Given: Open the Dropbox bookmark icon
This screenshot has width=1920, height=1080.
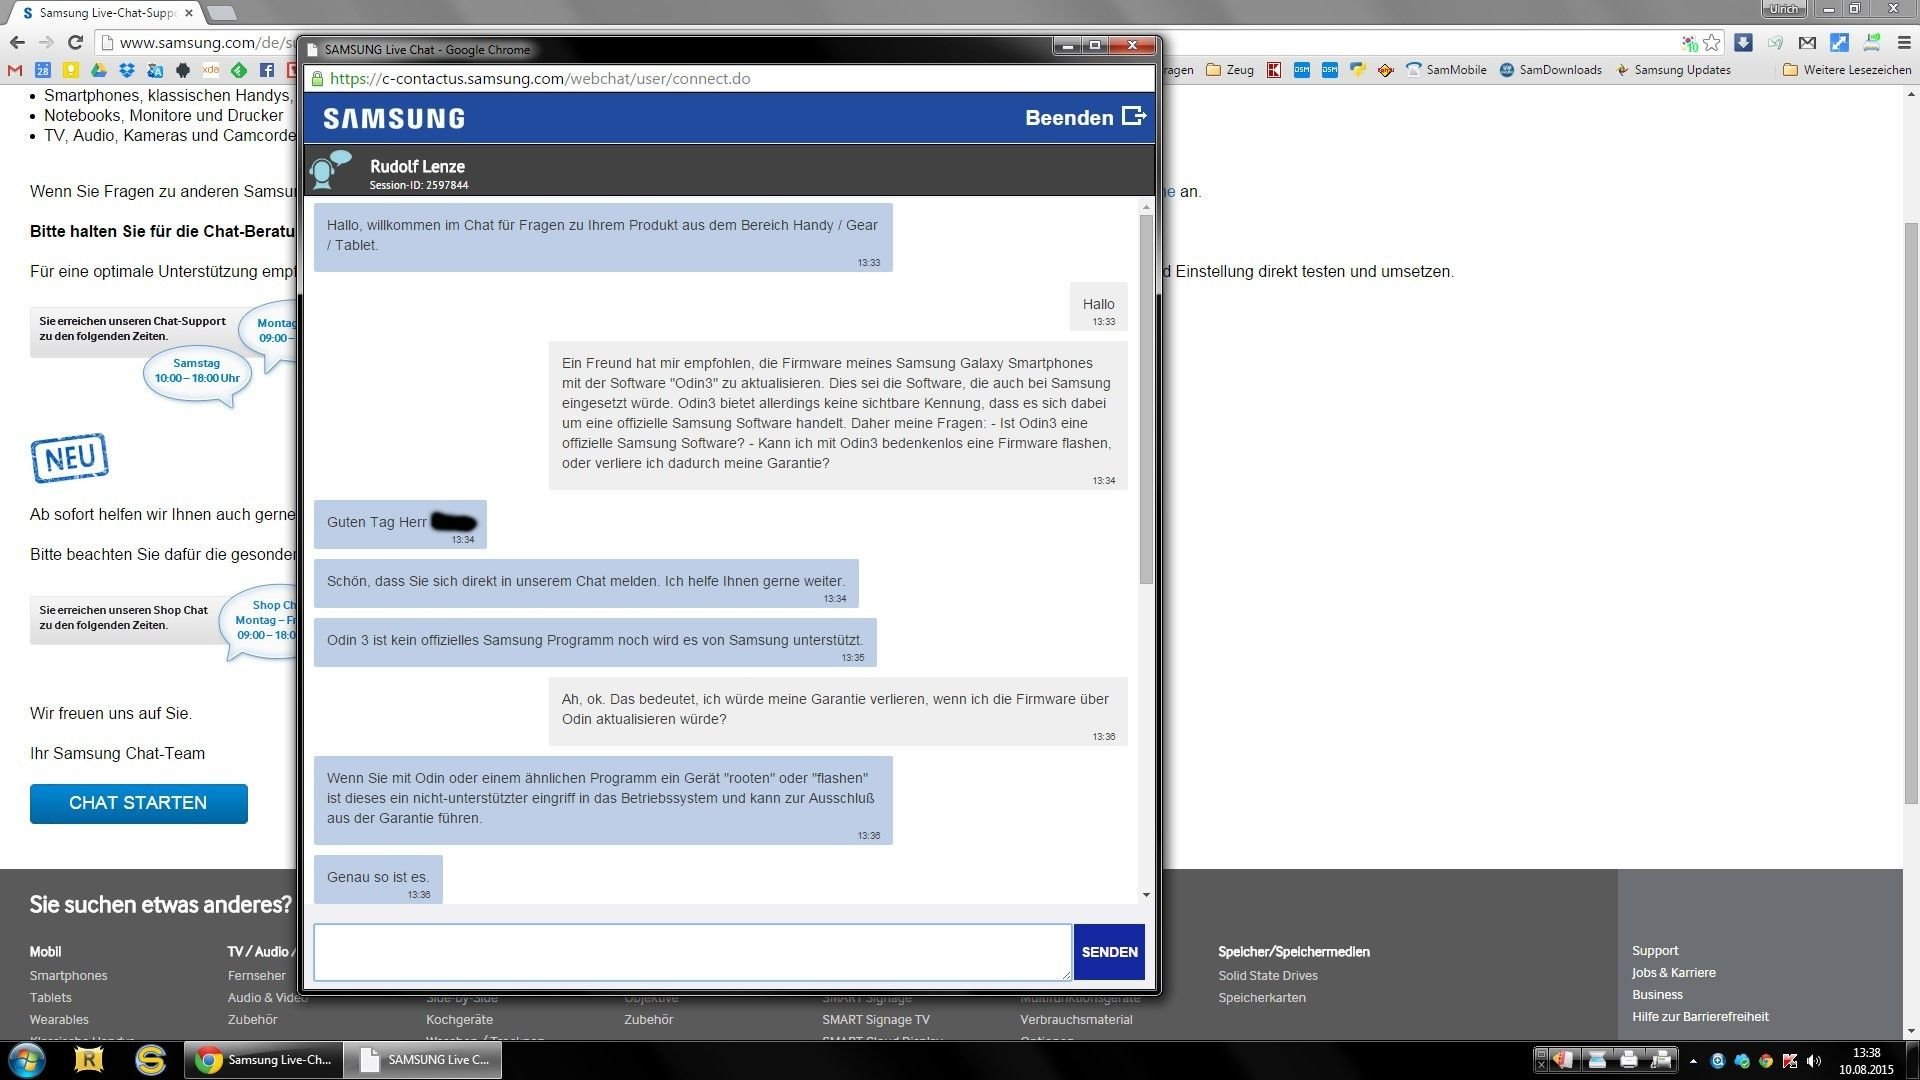Looking at the screenshot, I should 126,70.
